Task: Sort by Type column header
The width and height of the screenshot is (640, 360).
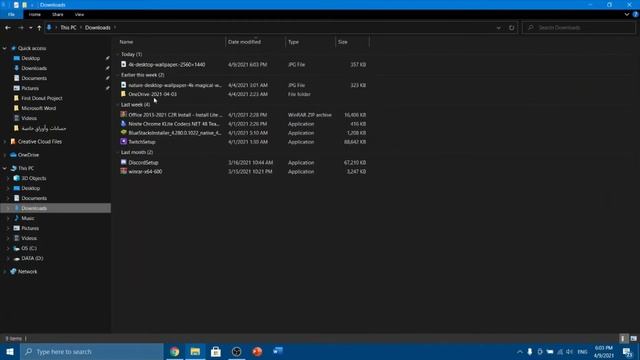Action: click(293, 42)
